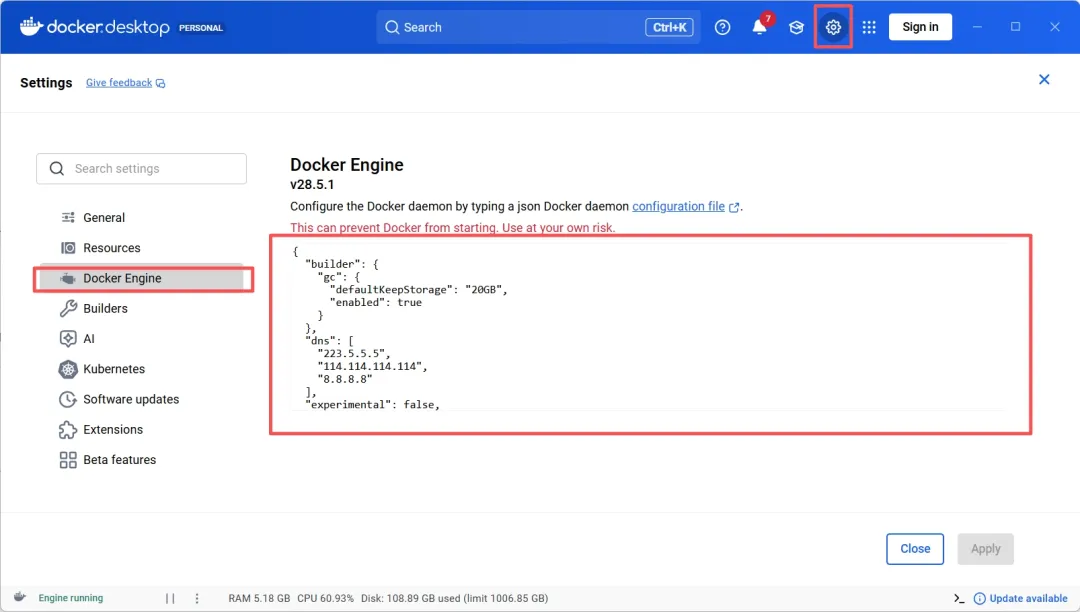This screenshot has height=612, width=1080.
Task: Click the Docker Engine whale sidebar icon
Action: point(68,278)
